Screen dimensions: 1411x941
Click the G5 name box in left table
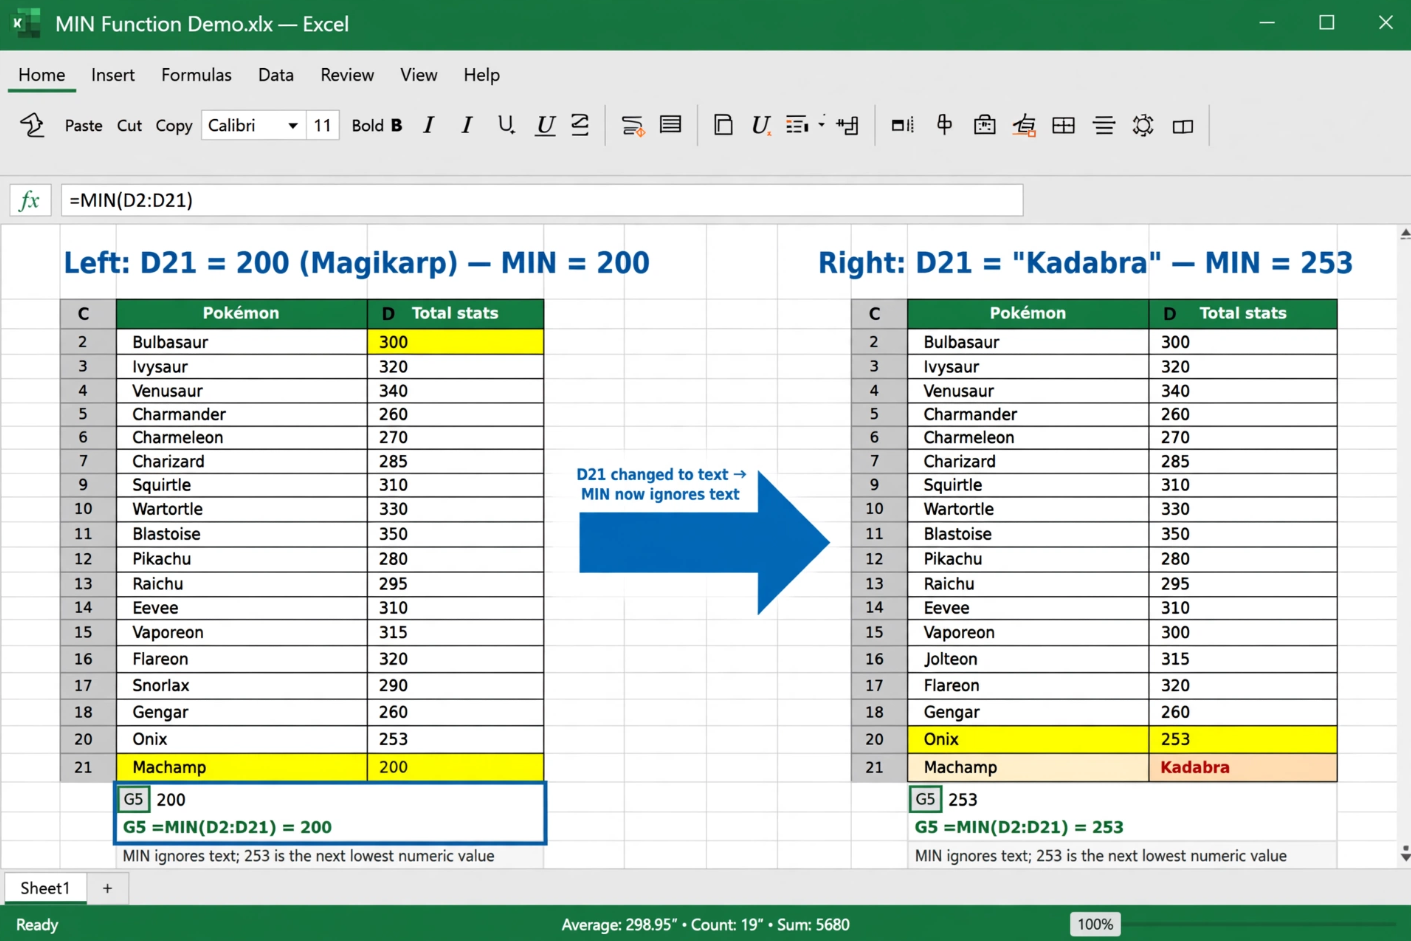134,799
